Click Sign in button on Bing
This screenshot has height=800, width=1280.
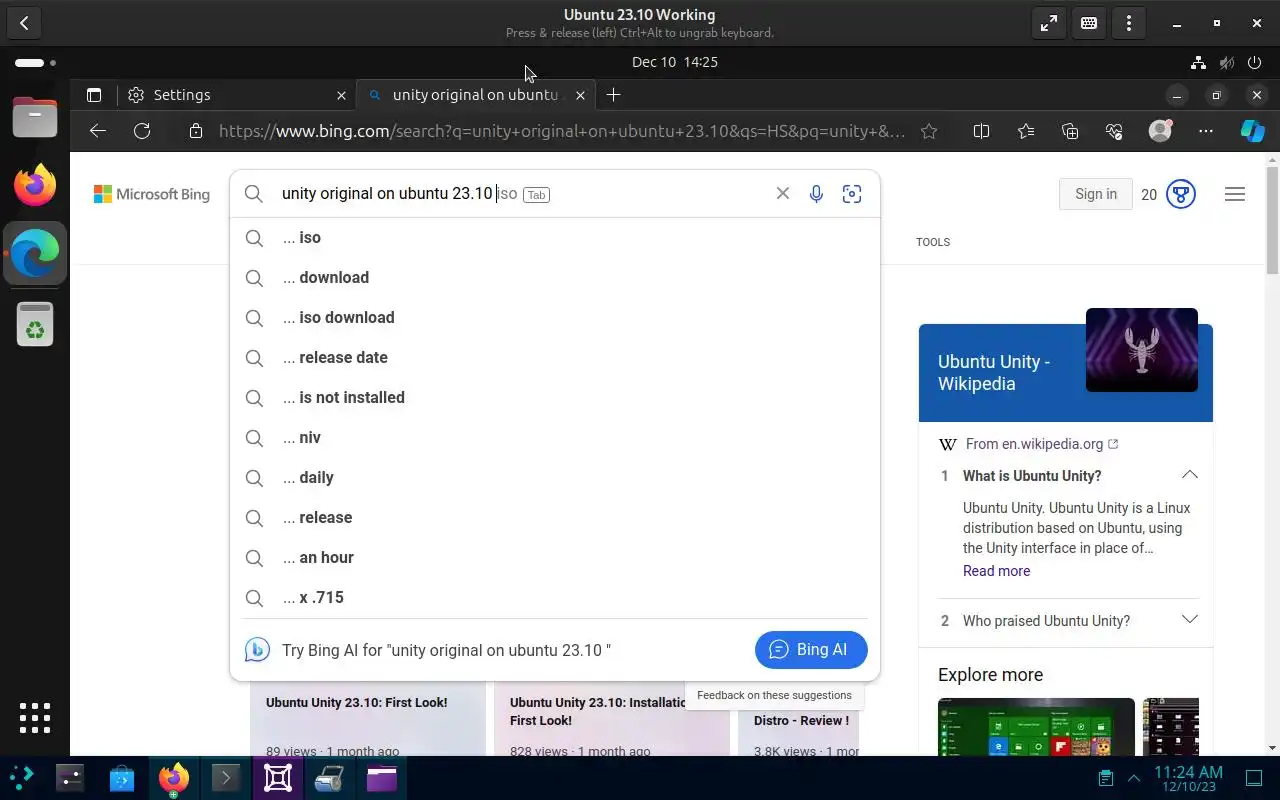(x=1096, y=194)
